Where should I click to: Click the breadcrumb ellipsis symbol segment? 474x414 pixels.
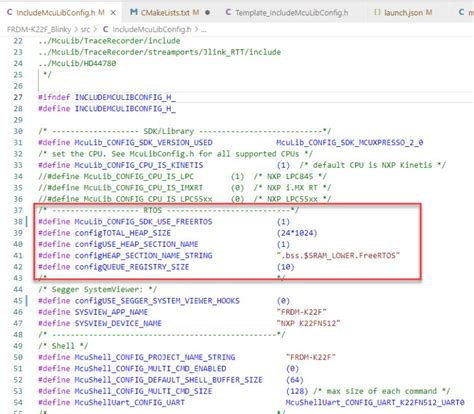pos(204,30)
